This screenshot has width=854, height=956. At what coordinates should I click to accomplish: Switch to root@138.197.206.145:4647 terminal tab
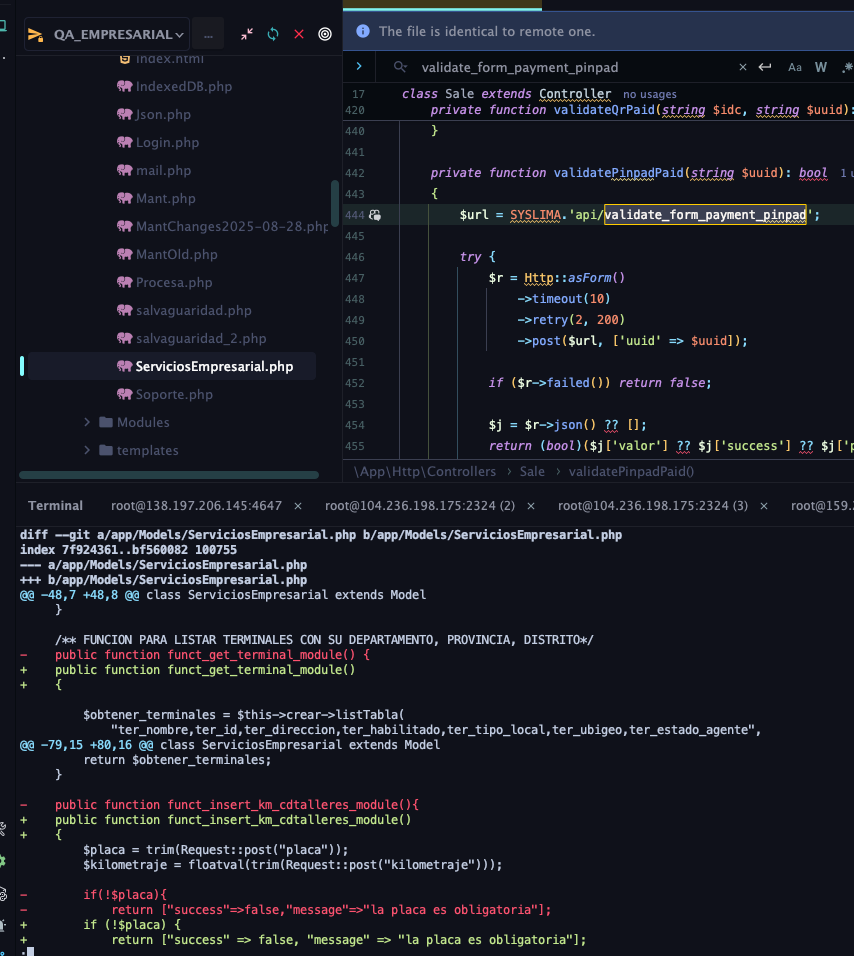pyautogui.click(x=196, y=505)
